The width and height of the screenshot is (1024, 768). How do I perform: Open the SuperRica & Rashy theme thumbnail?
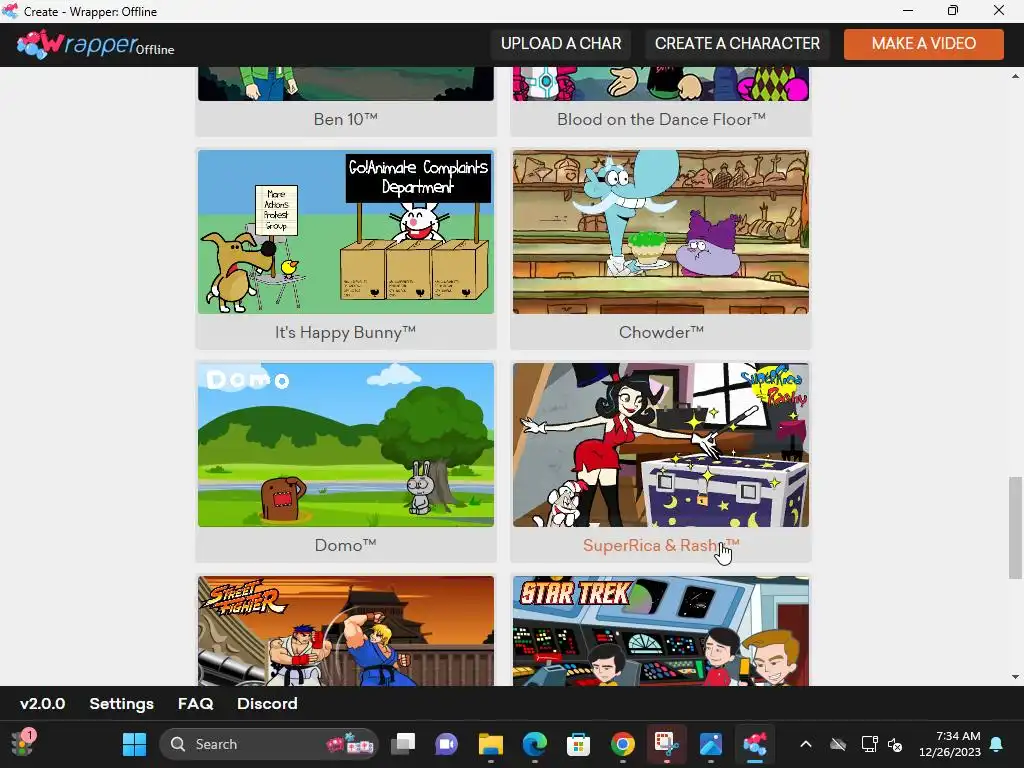(x=661, y=445)
